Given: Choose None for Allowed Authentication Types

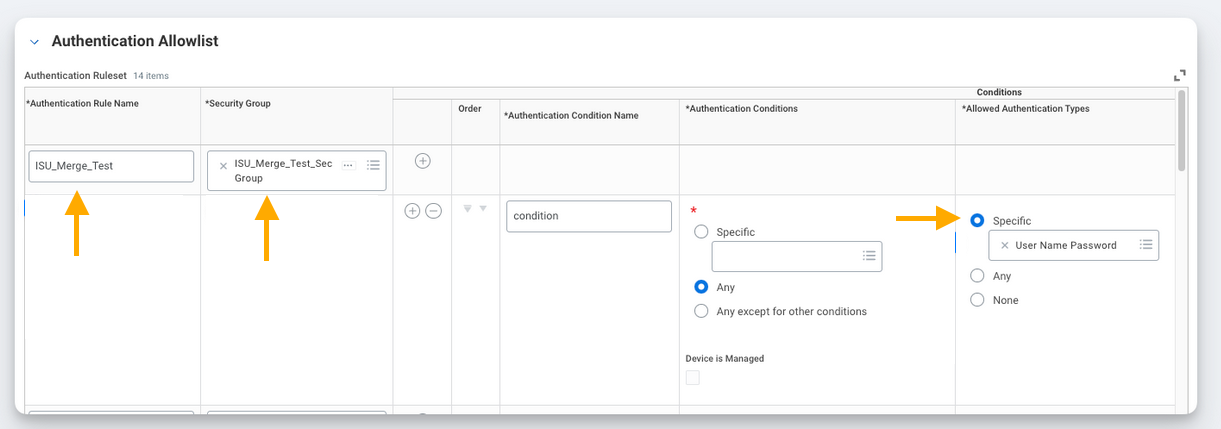Looking at the screenshot, I should pyautogui.click(x=977, y=300).
